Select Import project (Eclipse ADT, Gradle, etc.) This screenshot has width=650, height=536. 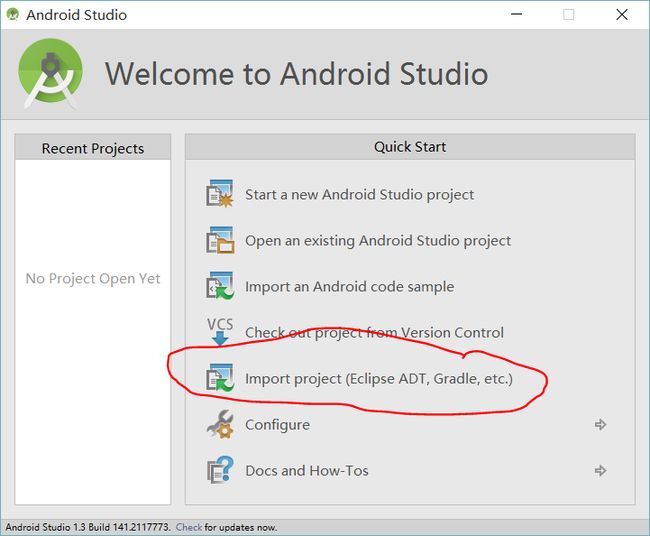point(379,378)
